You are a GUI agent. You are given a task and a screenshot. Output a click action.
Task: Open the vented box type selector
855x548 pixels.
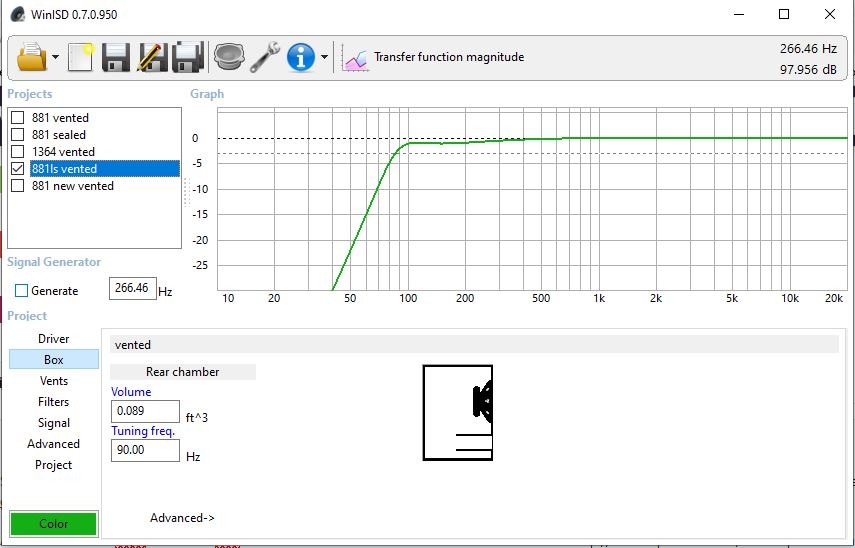click(x=474, y=345)
